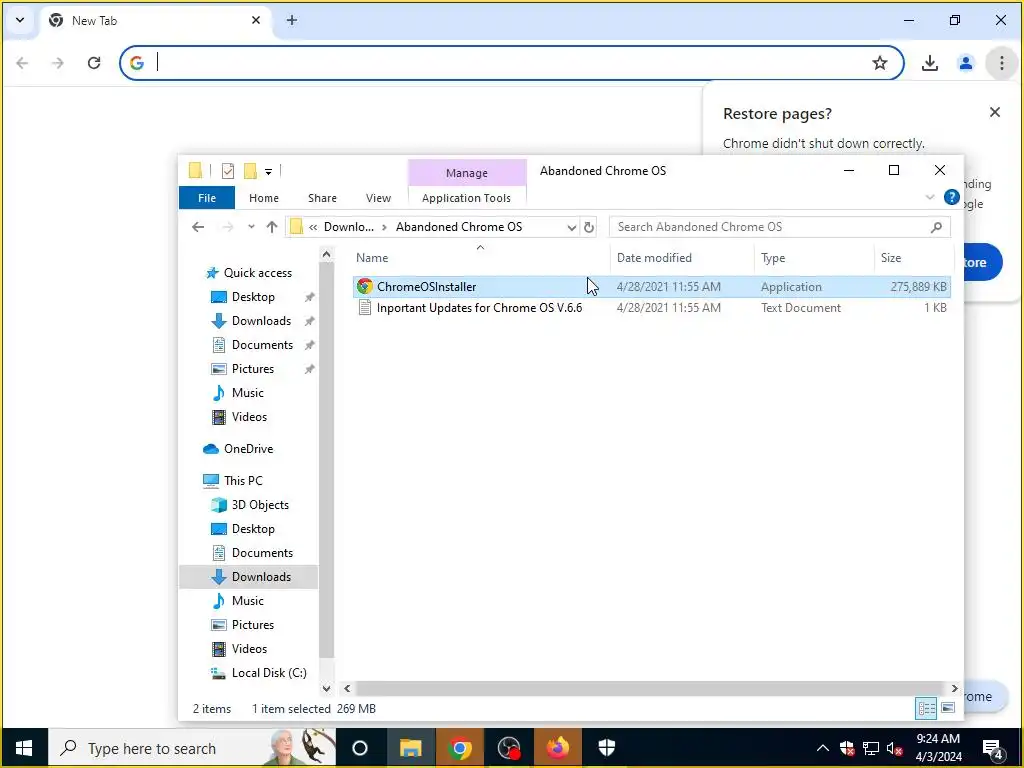Switch to the Home ribbon tab
Viewport: 1024px width, 768px height.
pyautogui.click(x=264, y=198)
